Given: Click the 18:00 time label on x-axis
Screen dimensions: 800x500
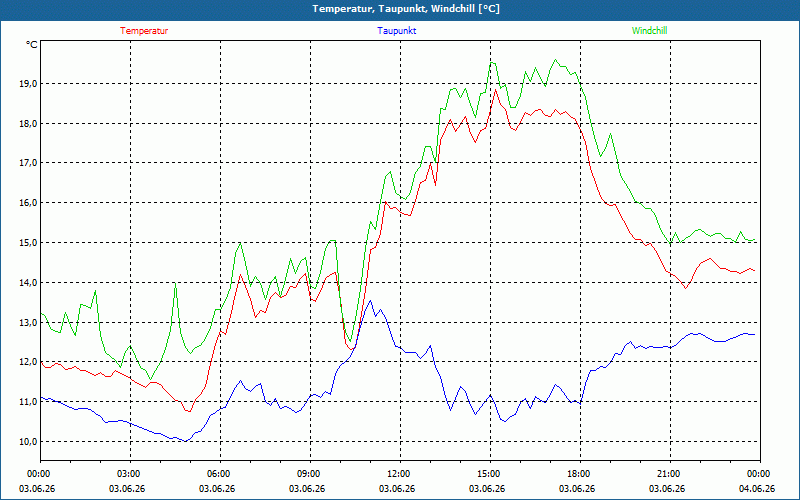Looking at the screenshot, I should 577,474.
